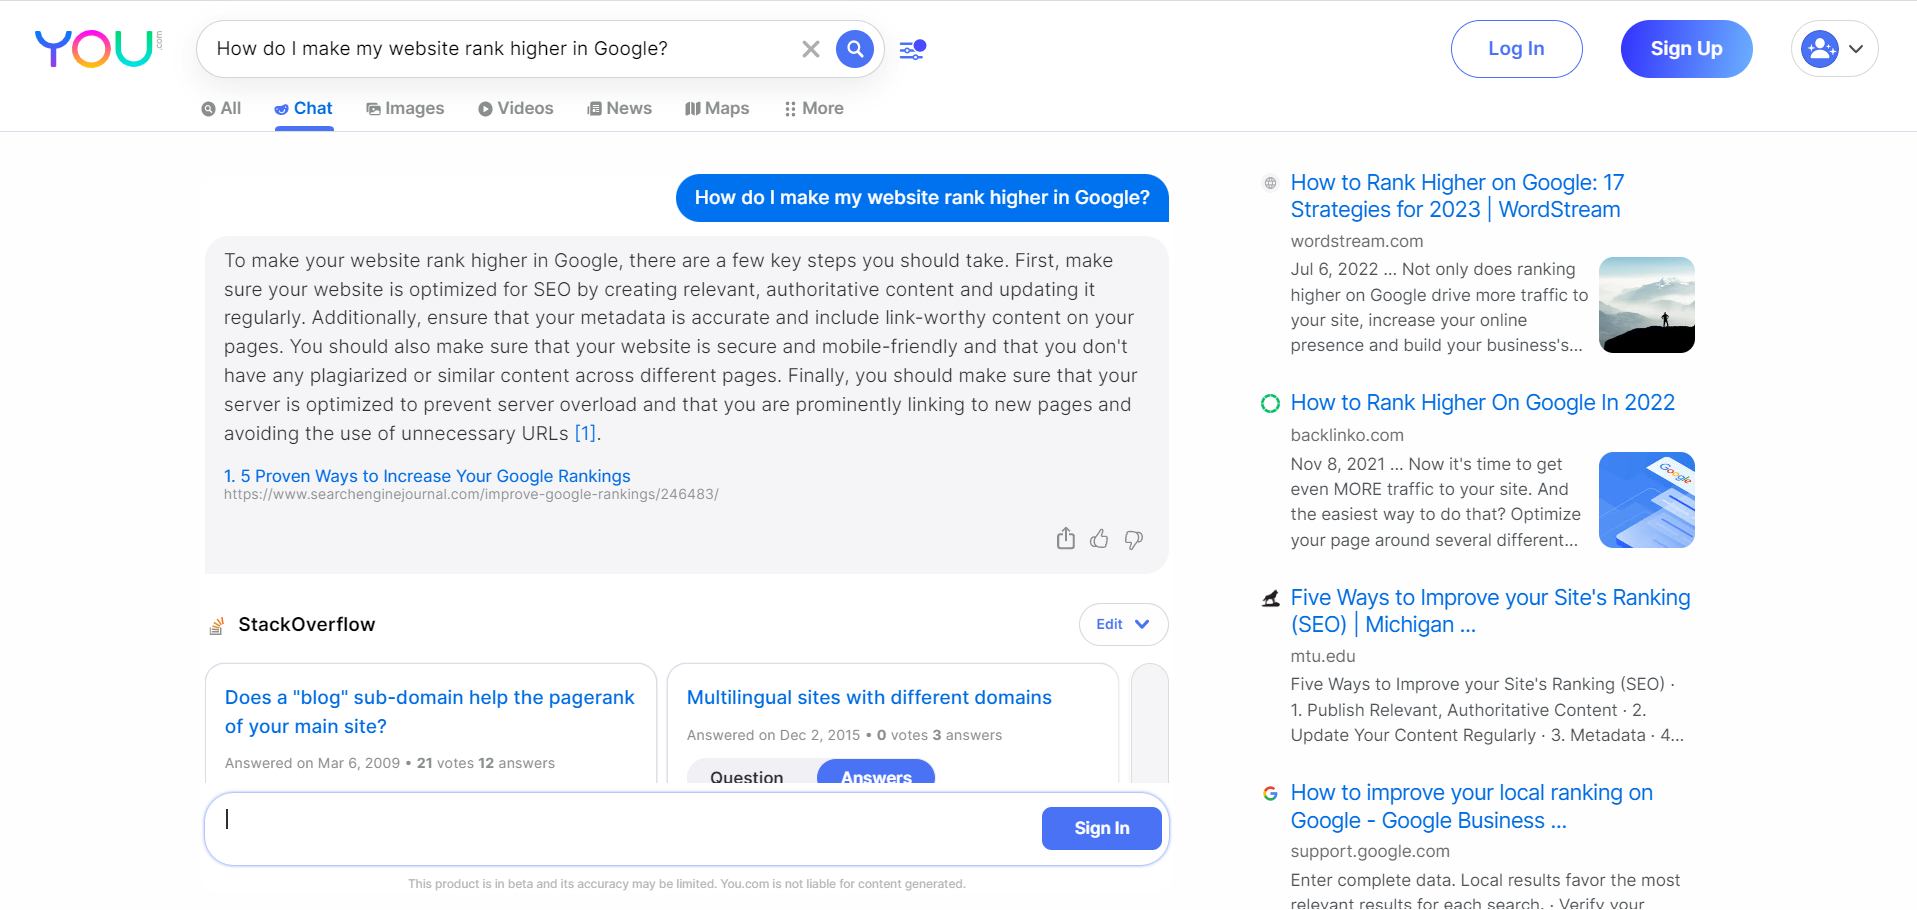
Task: Click the StackOverflow app icon
Action: pyautogui.click(x=216, y=626)
